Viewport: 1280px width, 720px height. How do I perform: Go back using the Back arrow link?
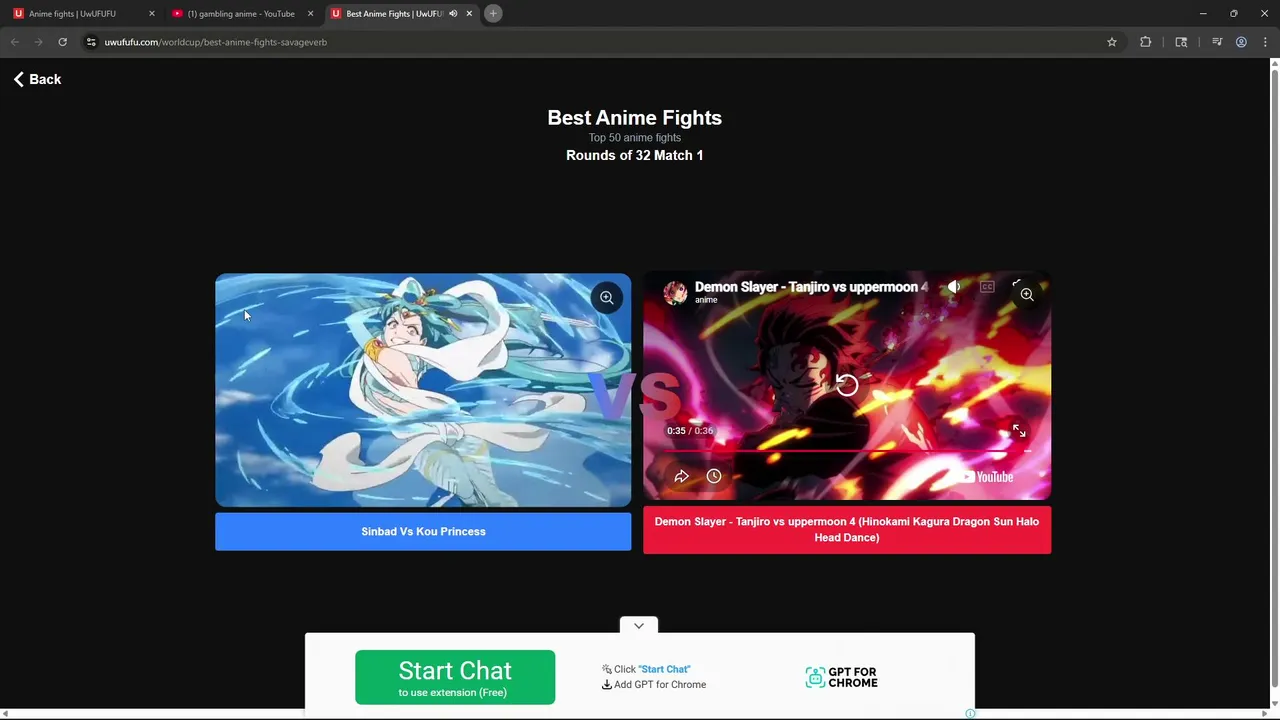click(x=37, y=79)
